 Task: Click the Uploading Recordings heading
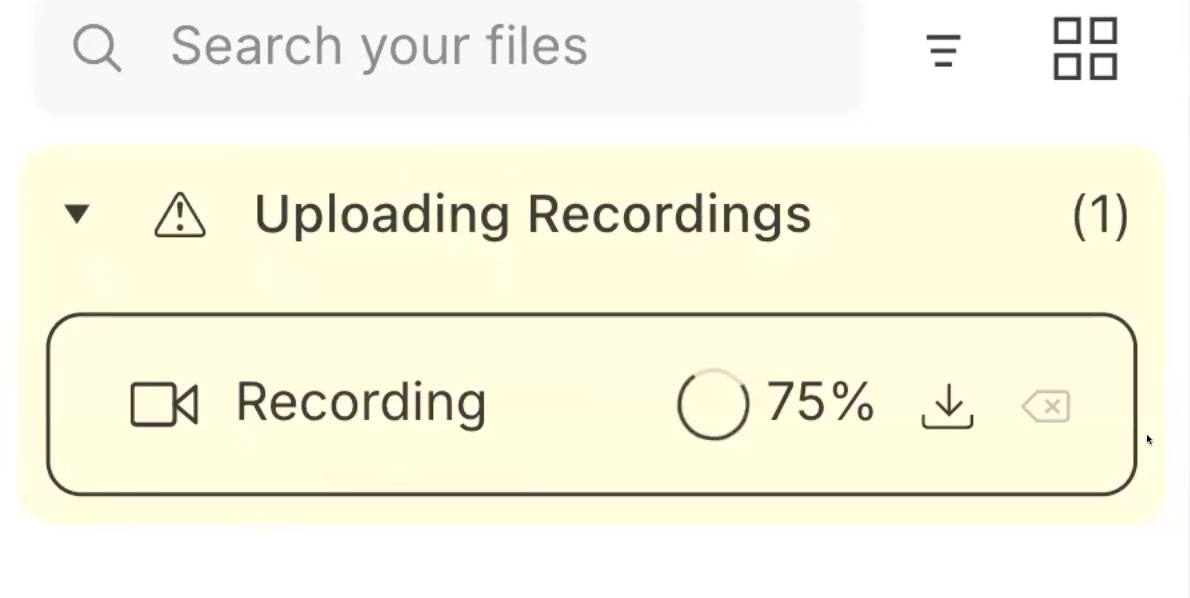532,213
